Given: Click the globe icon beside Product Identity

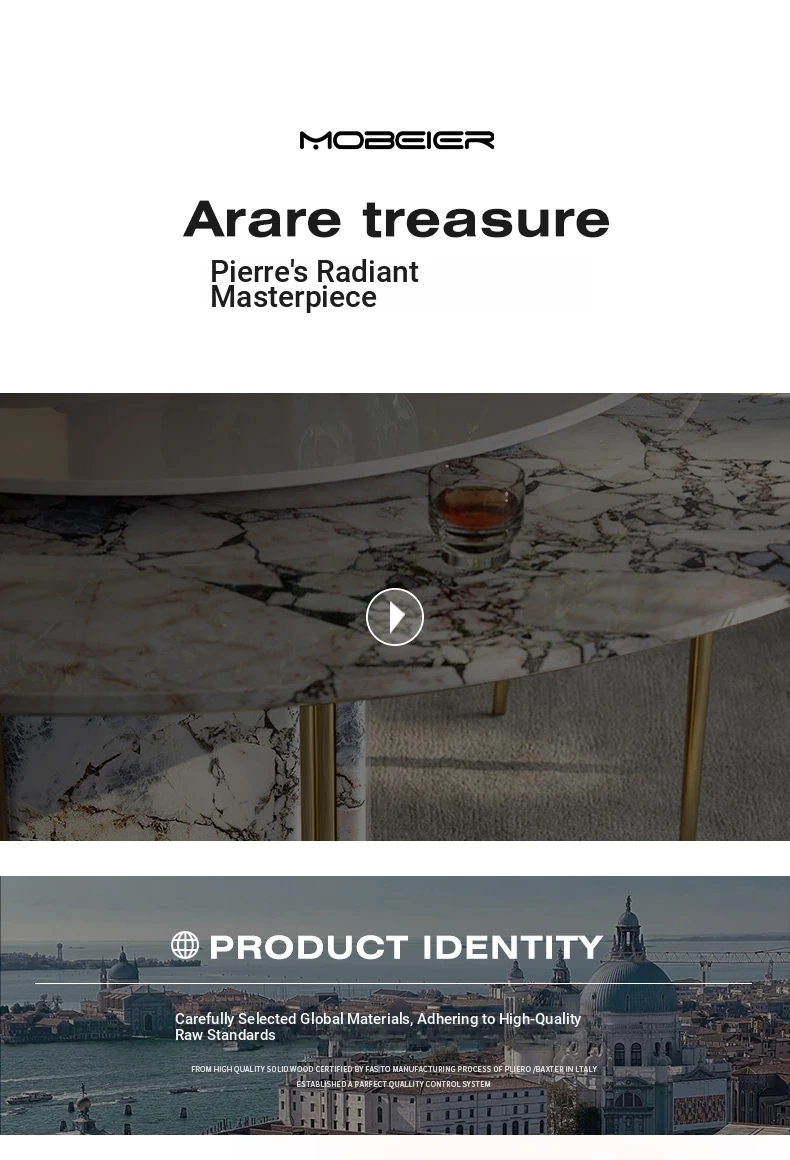Looking at the screenshot, I should tap(185, 945).
